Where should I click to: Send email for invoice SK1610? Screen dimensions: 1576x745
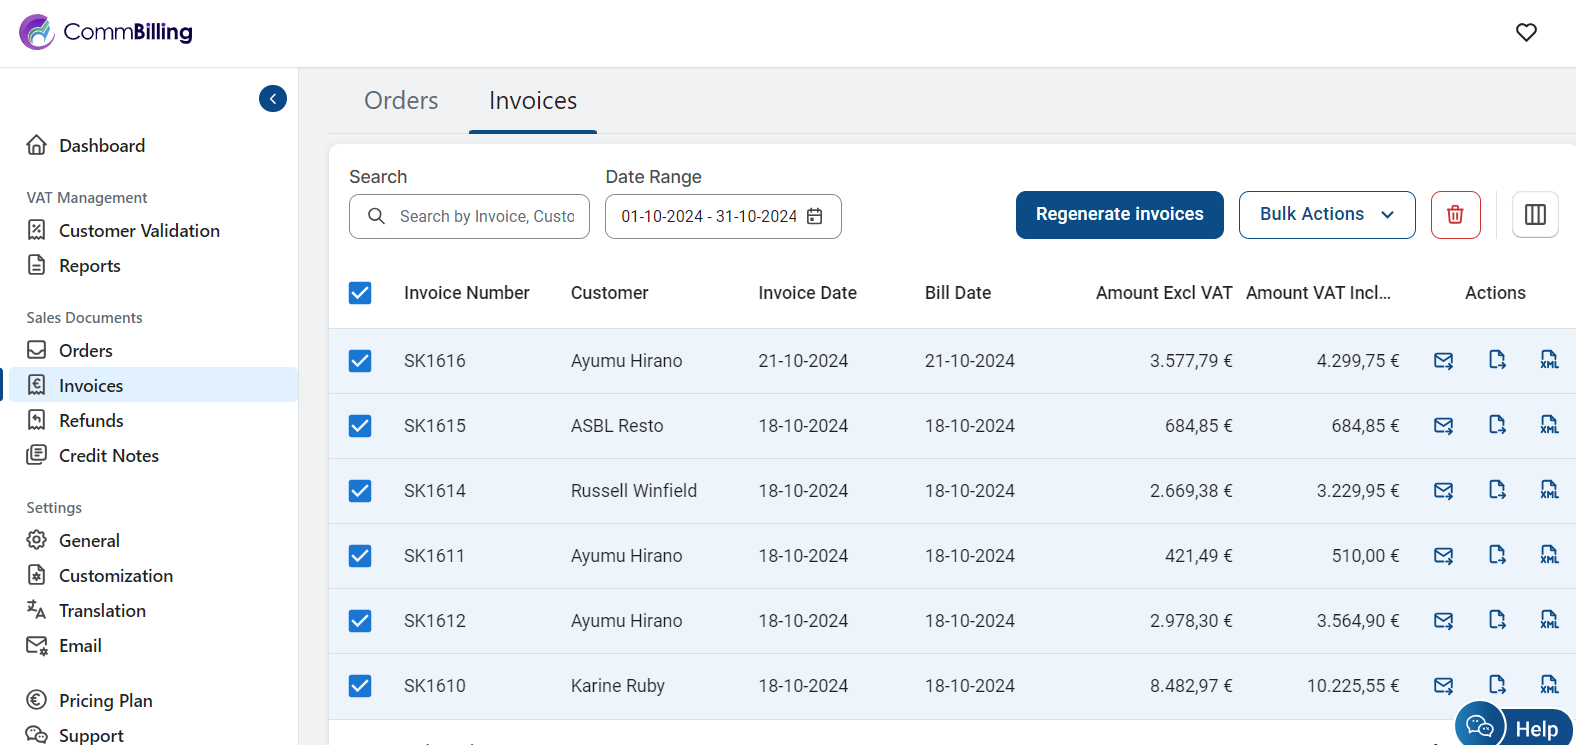[1443, 686]
